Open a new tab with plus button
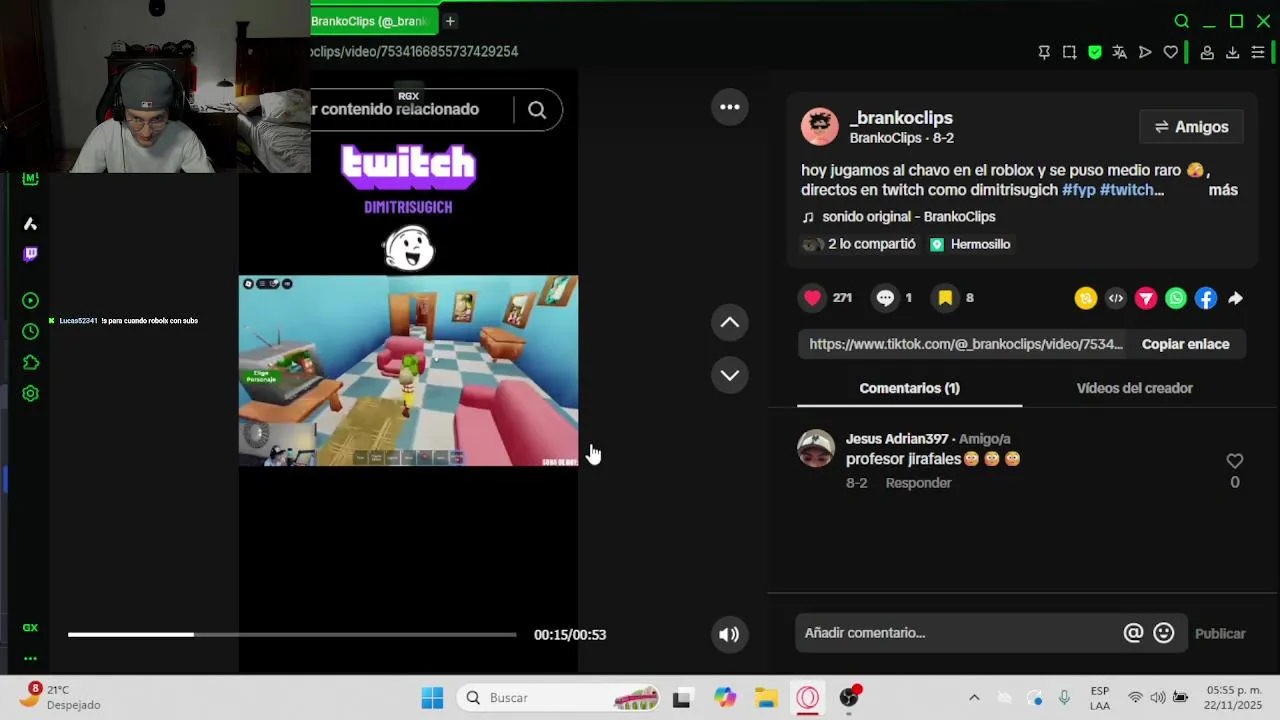This screenshot has width=1280, height=720. 450,21
